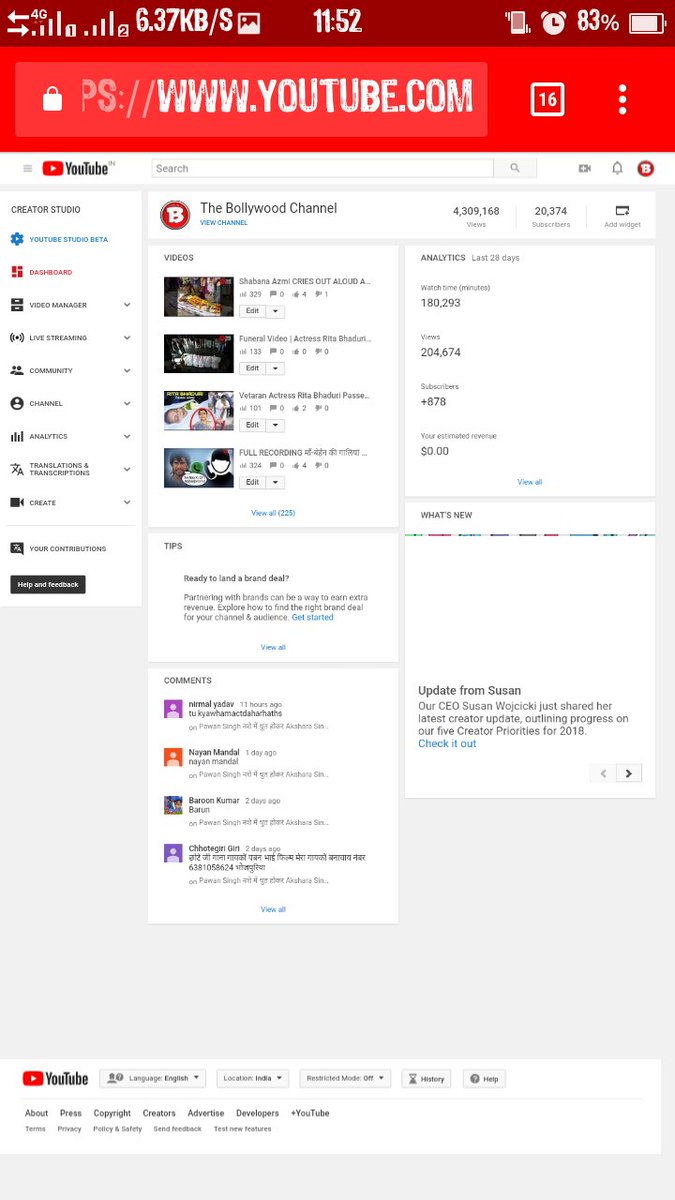
Task: Expand the Live Streaming section chevron
Action: [127, 338]
